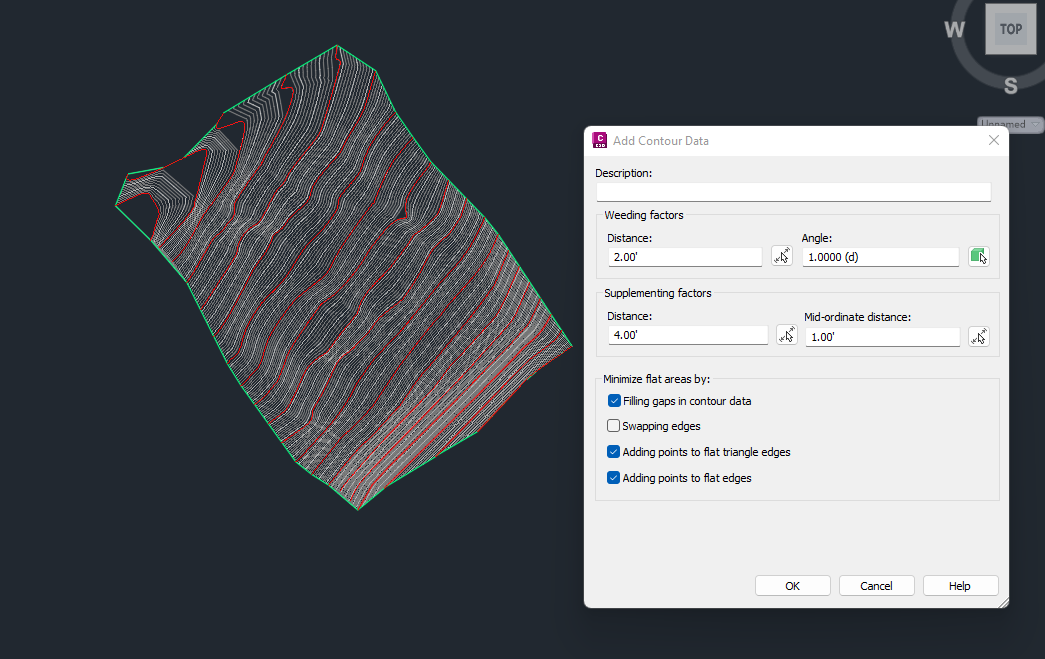
Task: Click the Weeding factors group label
Action: tap(644, 215)
